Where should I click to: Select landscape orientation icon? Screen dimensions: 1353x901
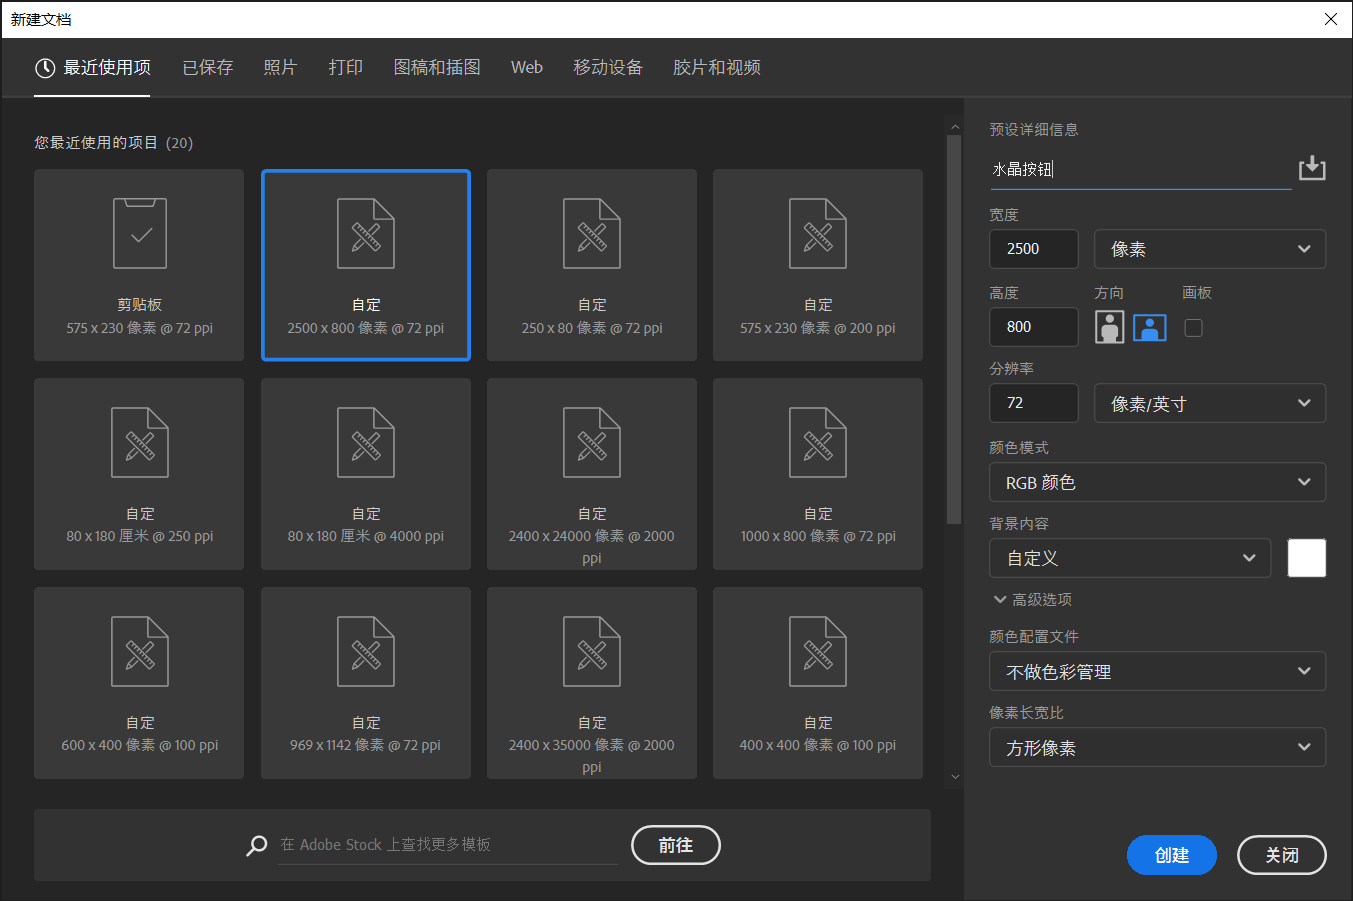click(1150, 327)
